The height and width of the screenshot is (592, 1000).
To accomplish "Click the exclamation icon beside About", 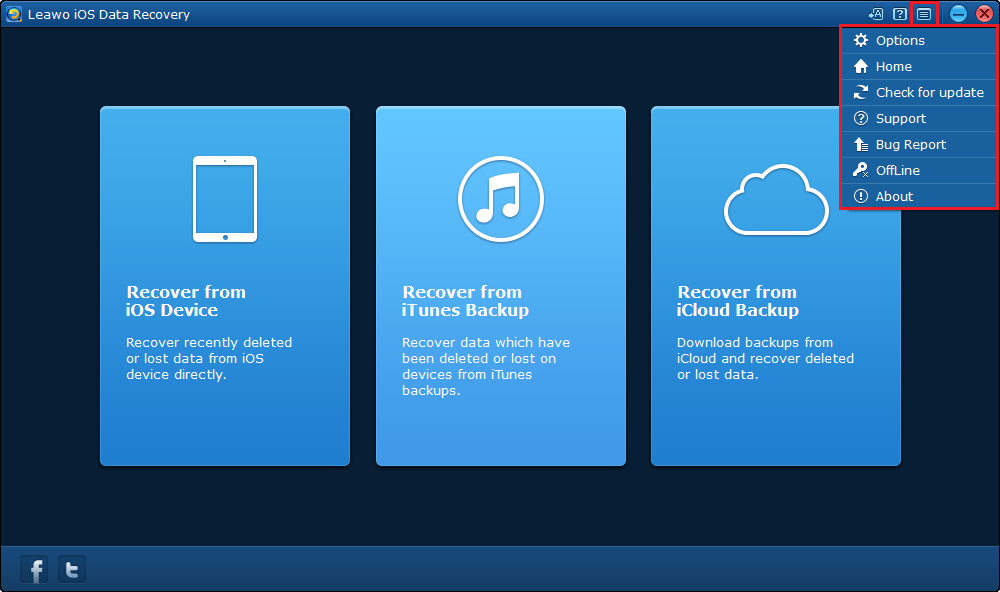I will pyautogui.click(x=861, y=196).
